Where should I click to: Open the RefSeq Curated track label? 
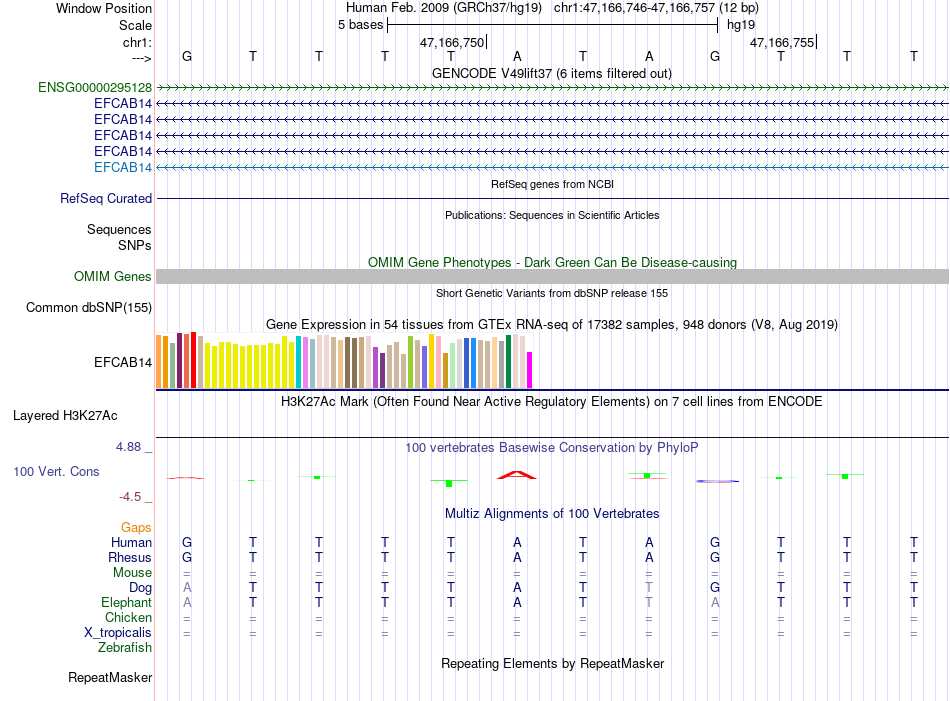[x=106, y=198]
